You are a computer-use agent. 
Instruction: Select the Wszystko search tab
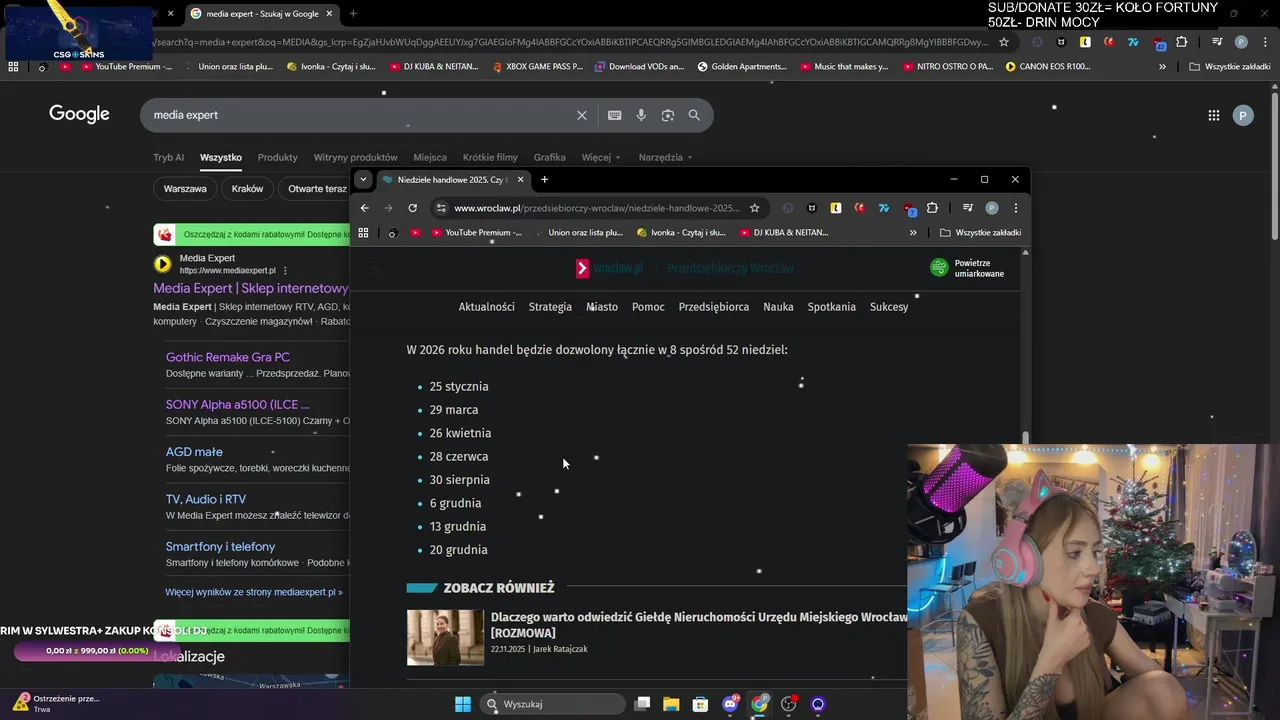221,157
